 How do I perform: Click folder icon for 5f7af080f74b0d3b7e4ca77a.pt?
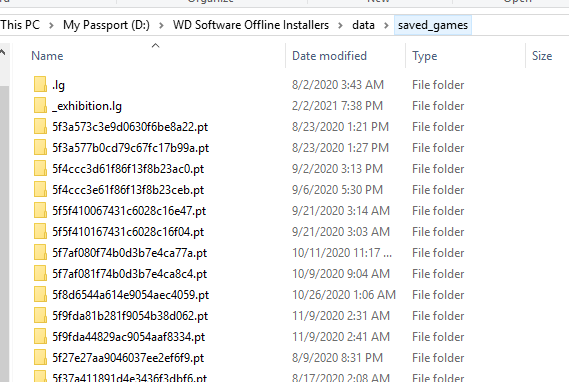[40, 253]
